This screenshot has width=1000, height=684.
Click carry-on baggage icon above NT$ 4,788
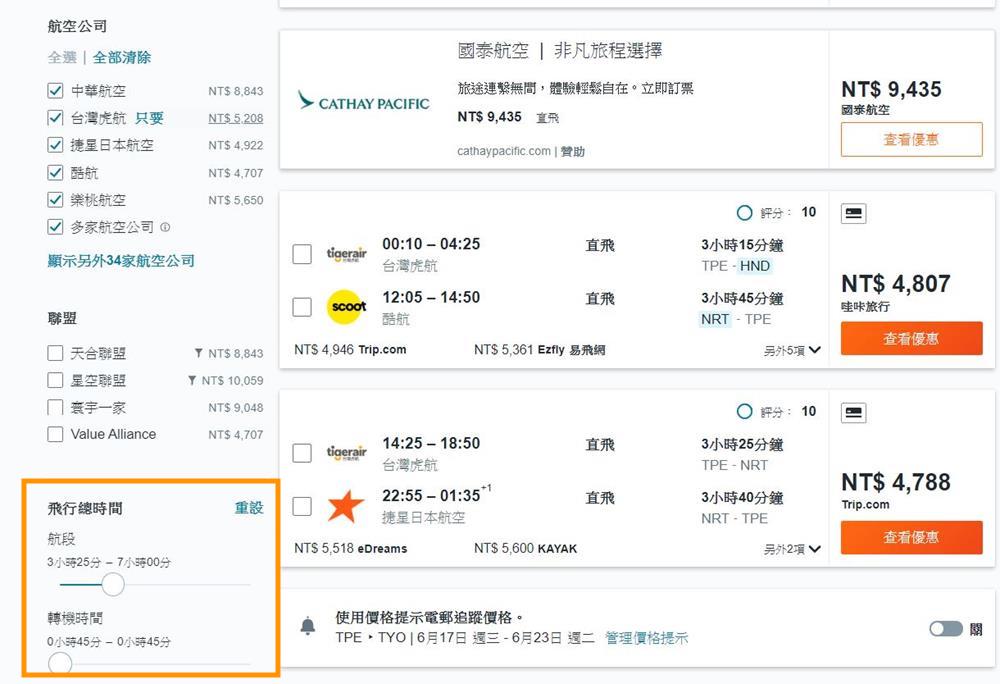(x=853, y=412)
